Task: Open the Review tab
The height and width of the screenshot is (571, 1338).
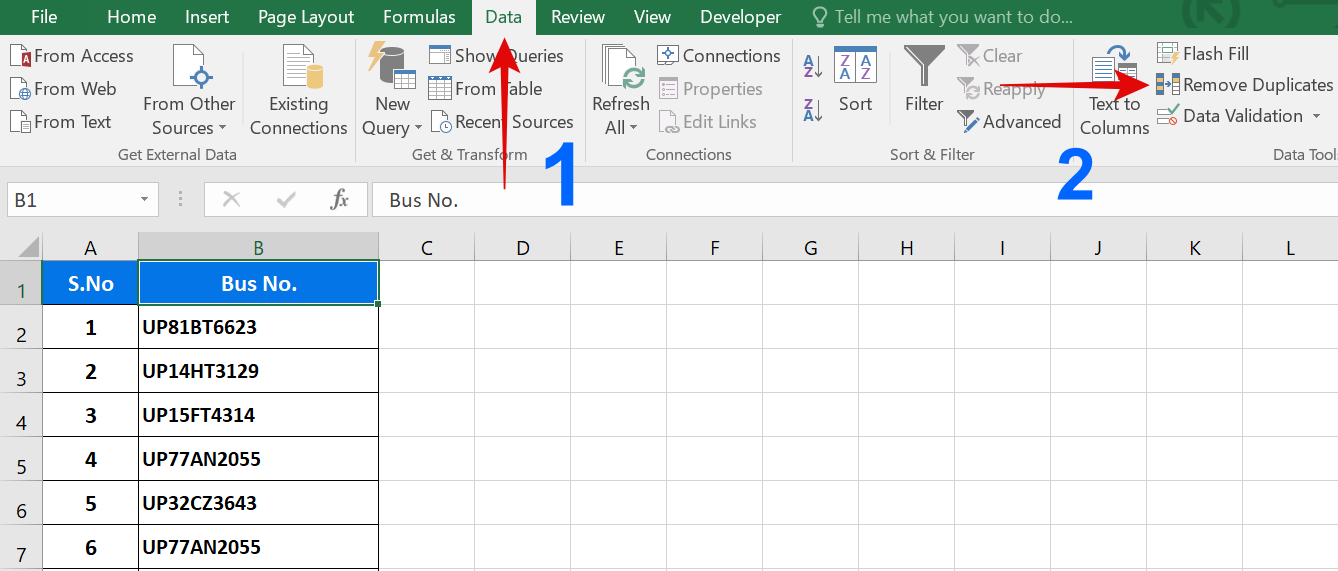Action: 578,17
